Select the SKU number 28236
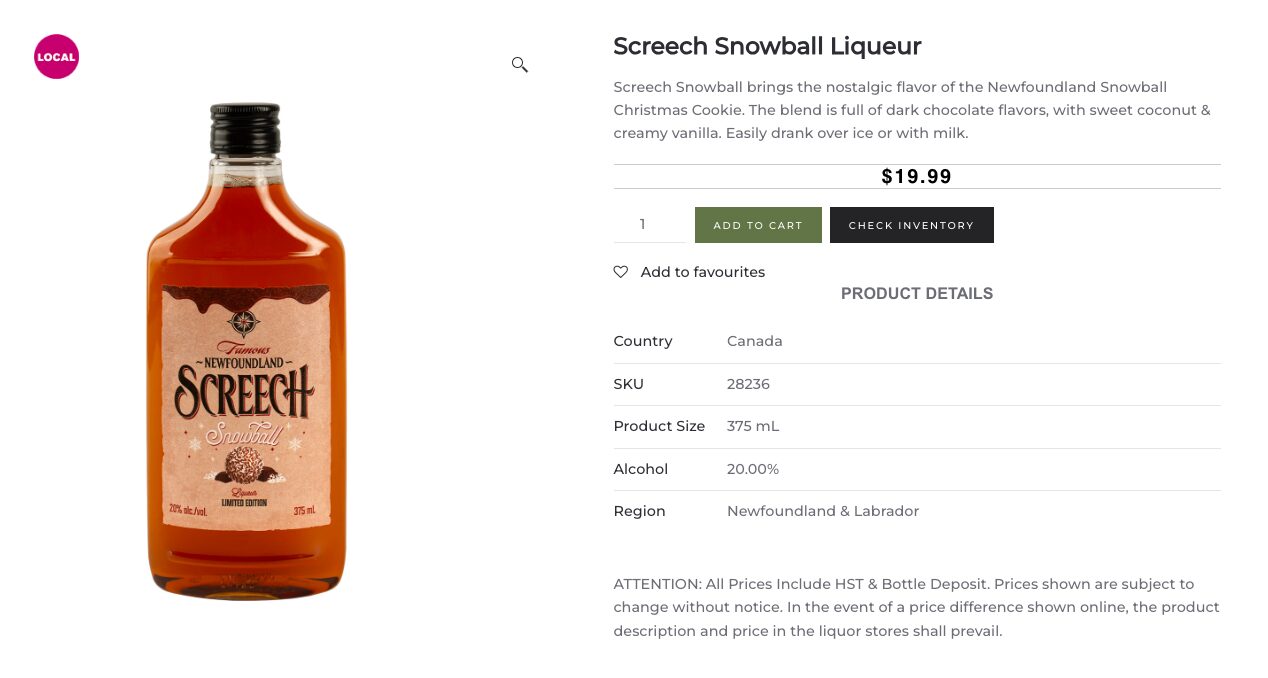The image size is (1268, 678). 748,384
